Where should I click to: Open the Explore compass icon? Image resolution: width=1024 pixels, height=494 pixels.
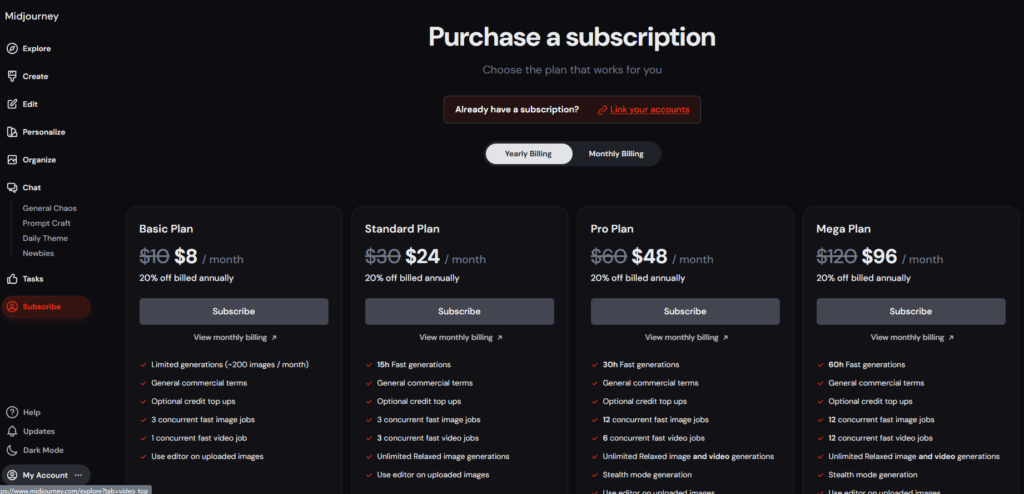pos(12,48)
